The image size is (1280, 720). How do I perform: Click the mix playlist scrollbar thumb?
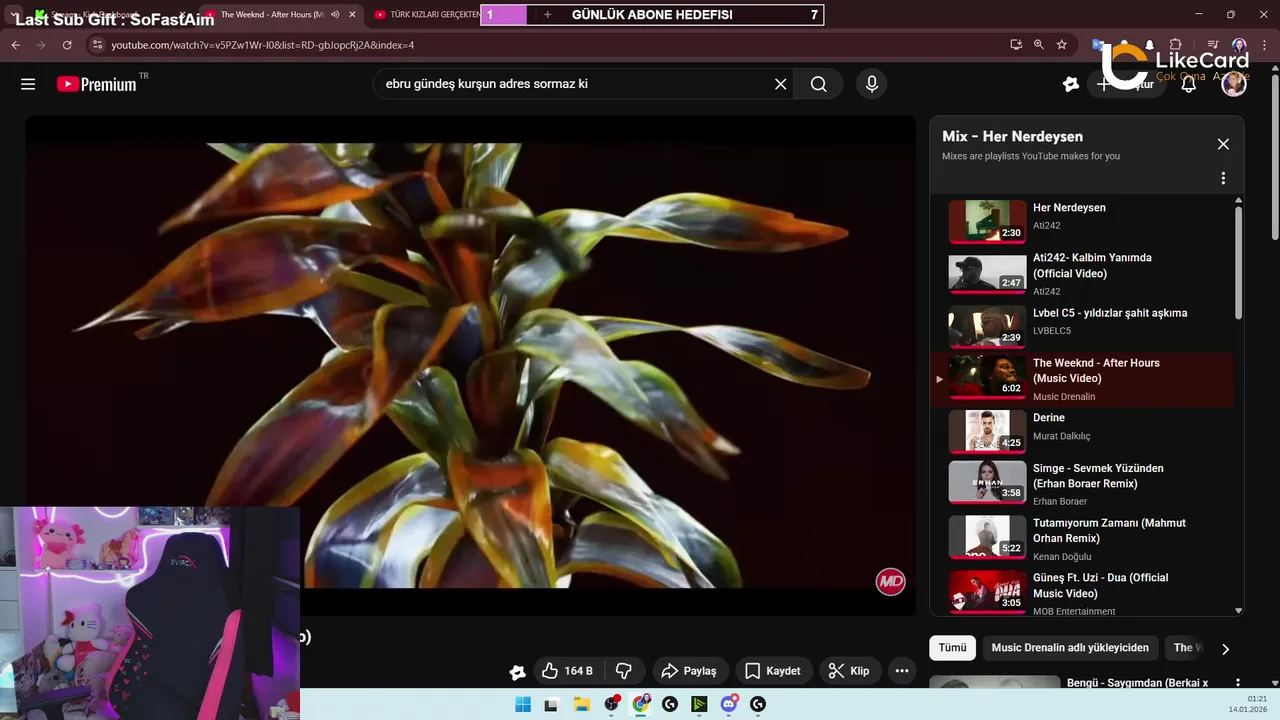point(1238,262)
